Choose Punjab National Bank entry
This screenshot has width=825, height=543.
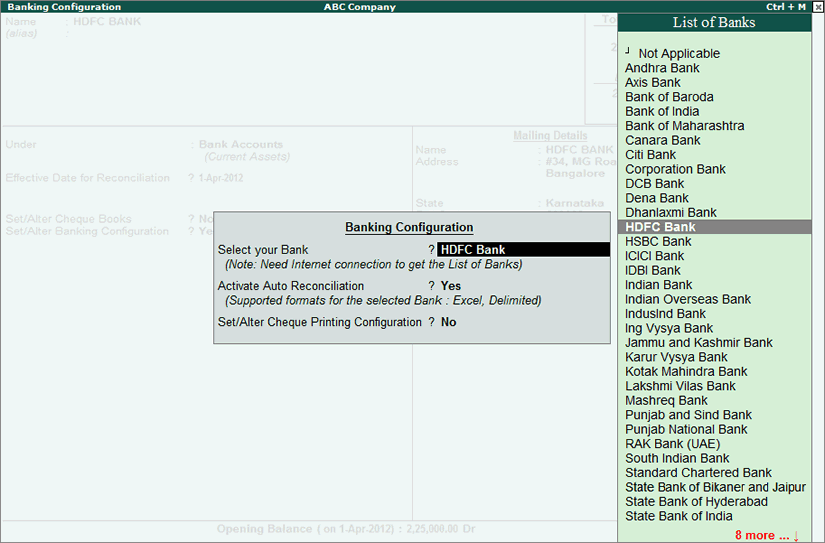(686, 429)
